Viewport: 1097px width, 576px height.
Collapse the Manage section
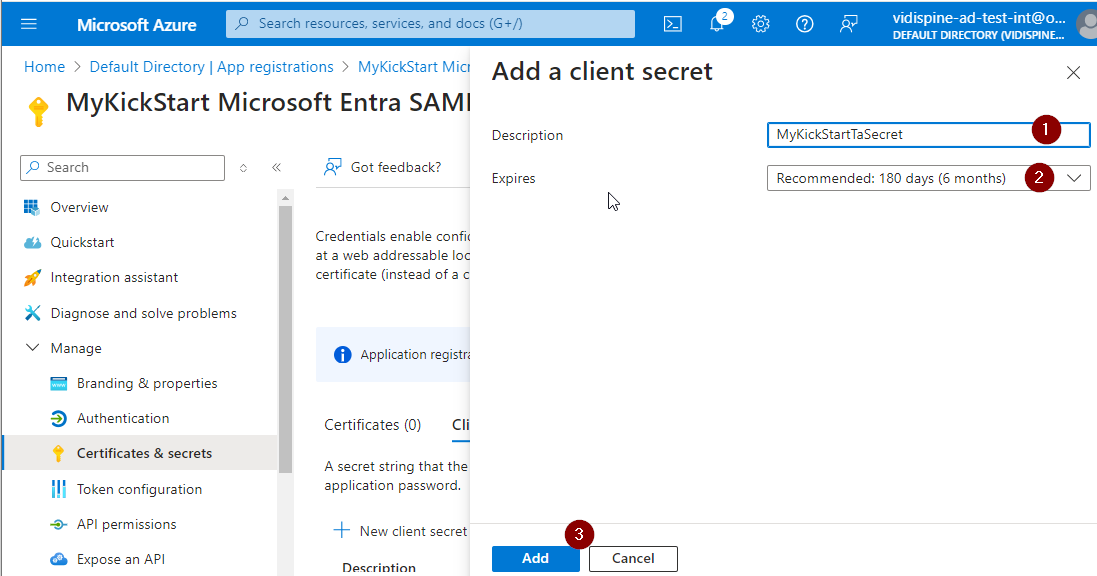pos(32,348)
